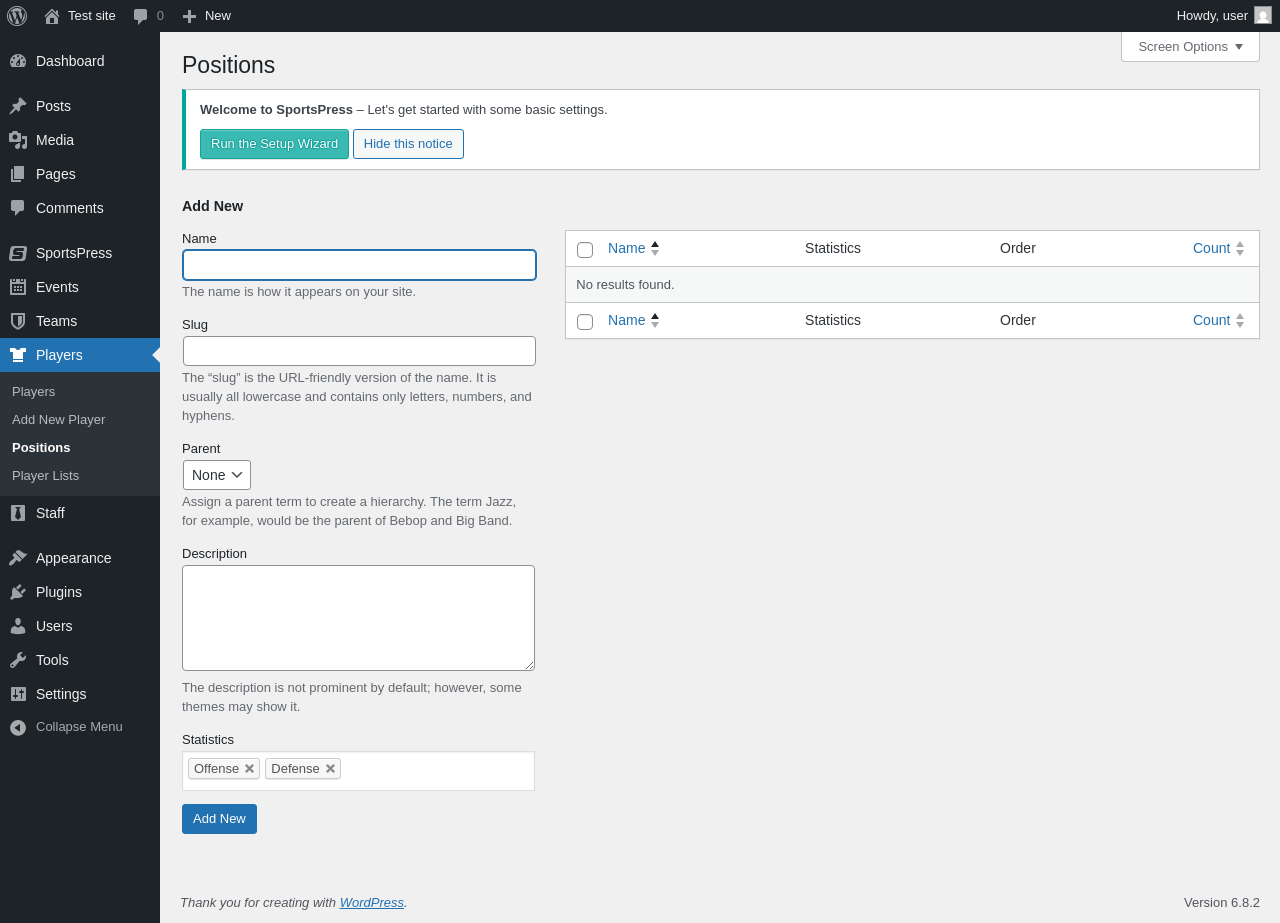Focus the Name input field
Viewport: 1280px width, 923px height.
pyautogui.click(x=359, y=265)
